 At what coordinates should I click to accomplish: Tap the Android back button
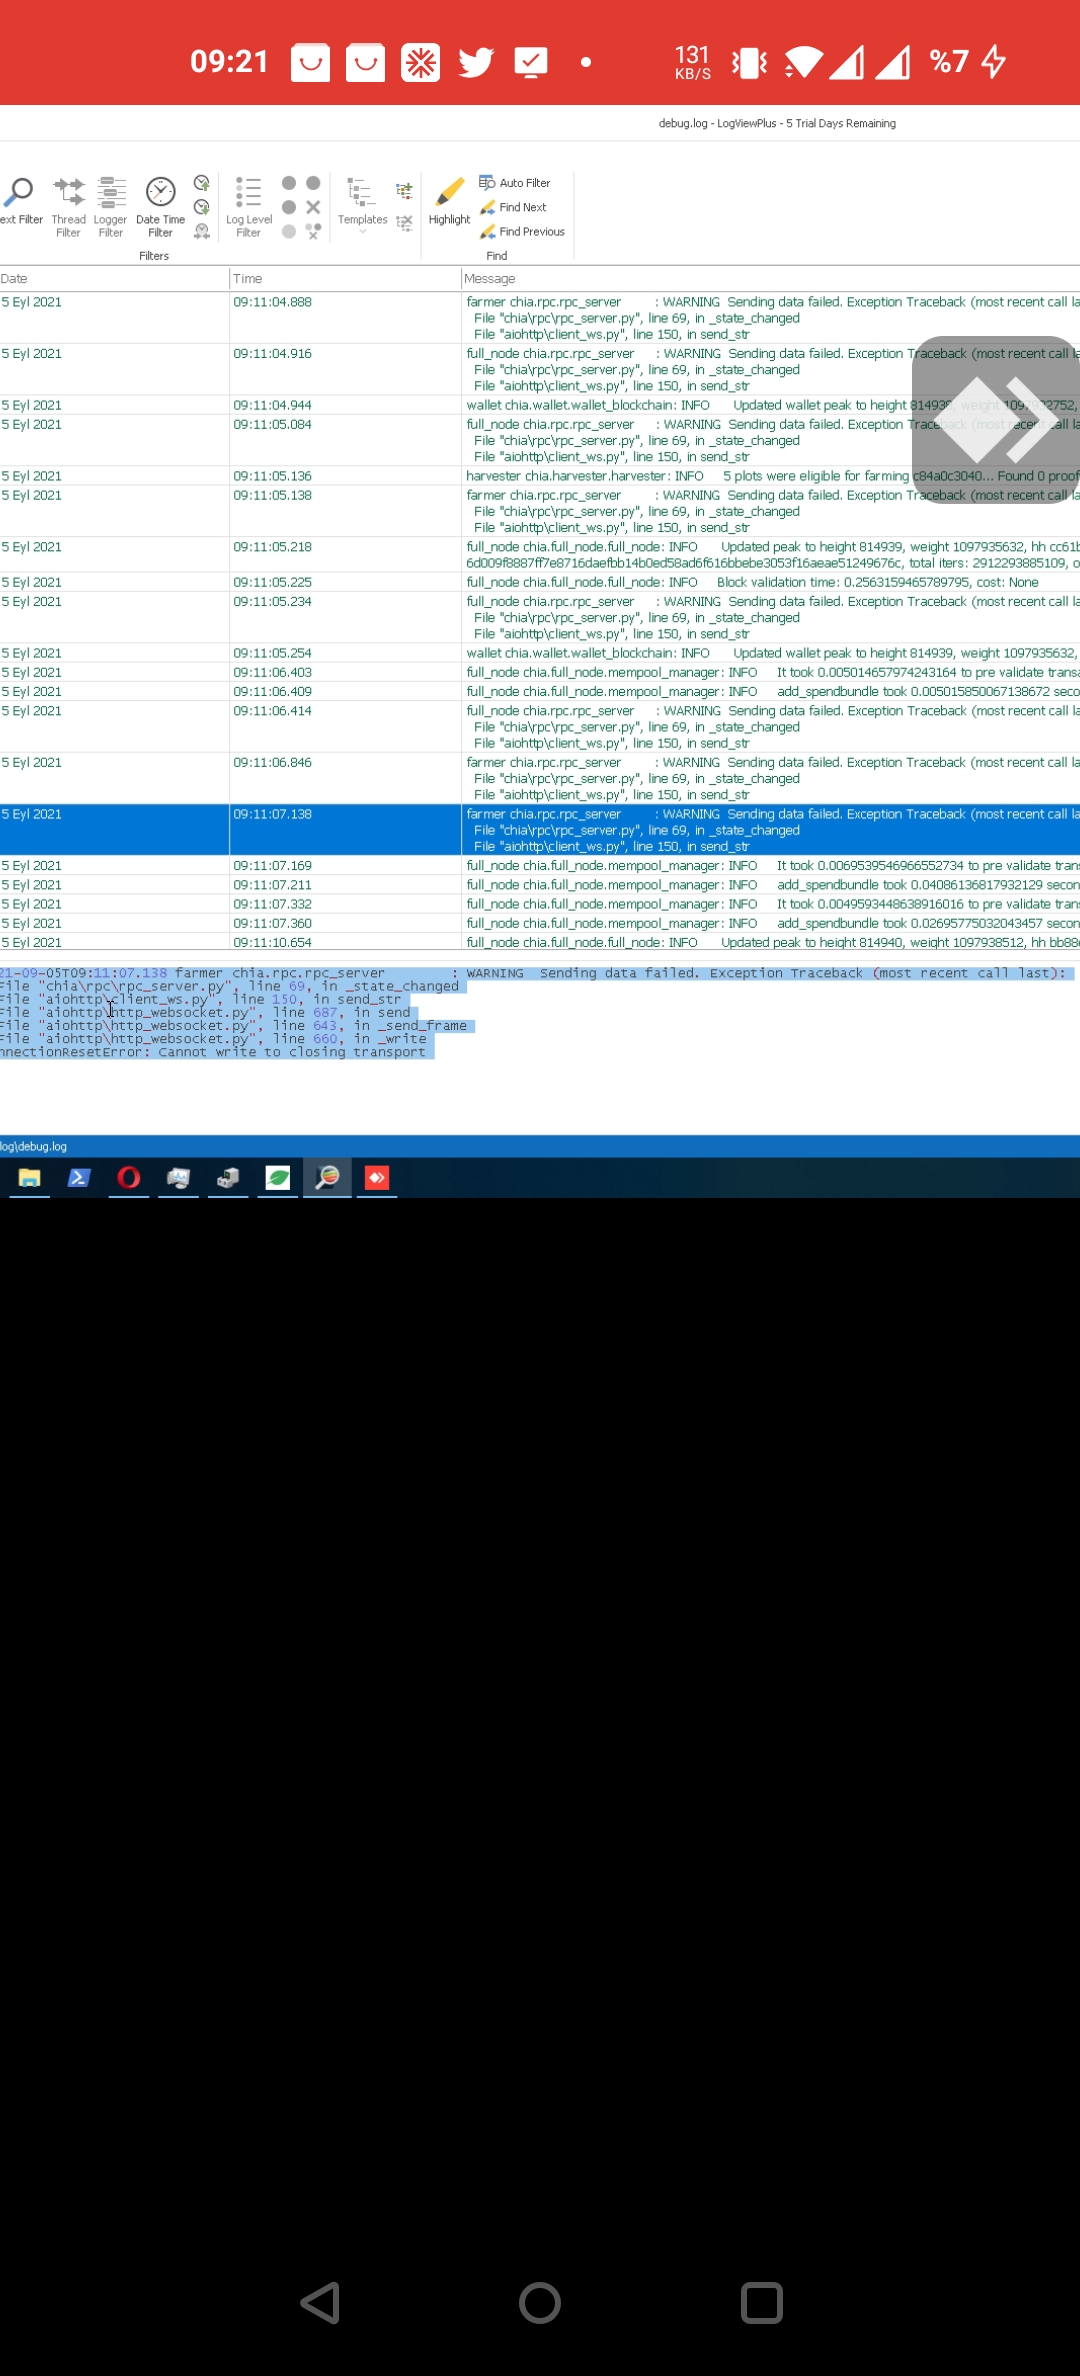[x=321, y=2303]
